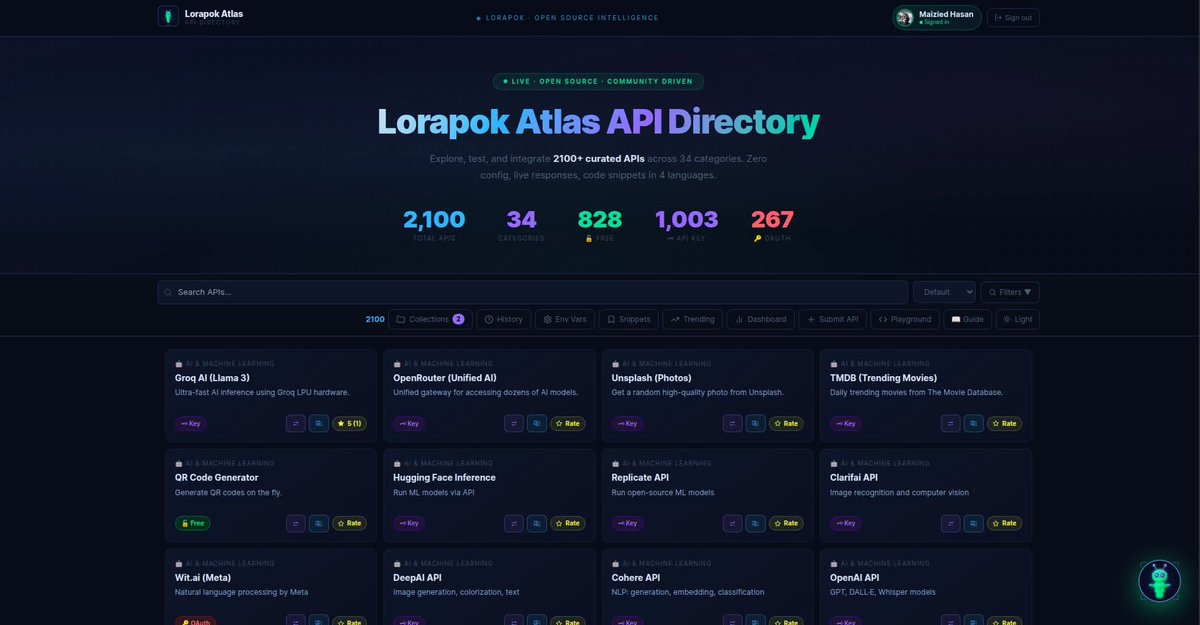The width and height of the screenshot is (1200, 625).
Task: Click the purple arrows icon on OpenRouter card
Action: (514, 423)
